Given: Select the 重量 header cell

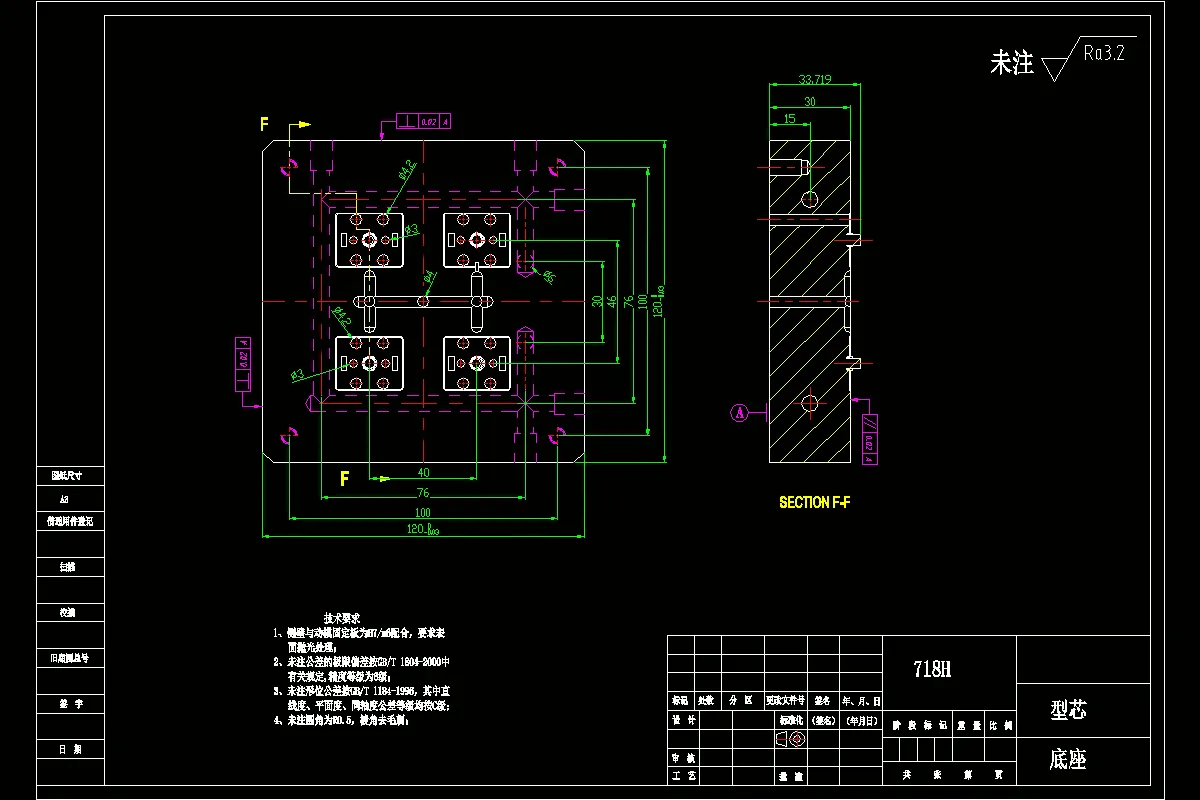Looking at the screenshot, I should tap(968, 725).
